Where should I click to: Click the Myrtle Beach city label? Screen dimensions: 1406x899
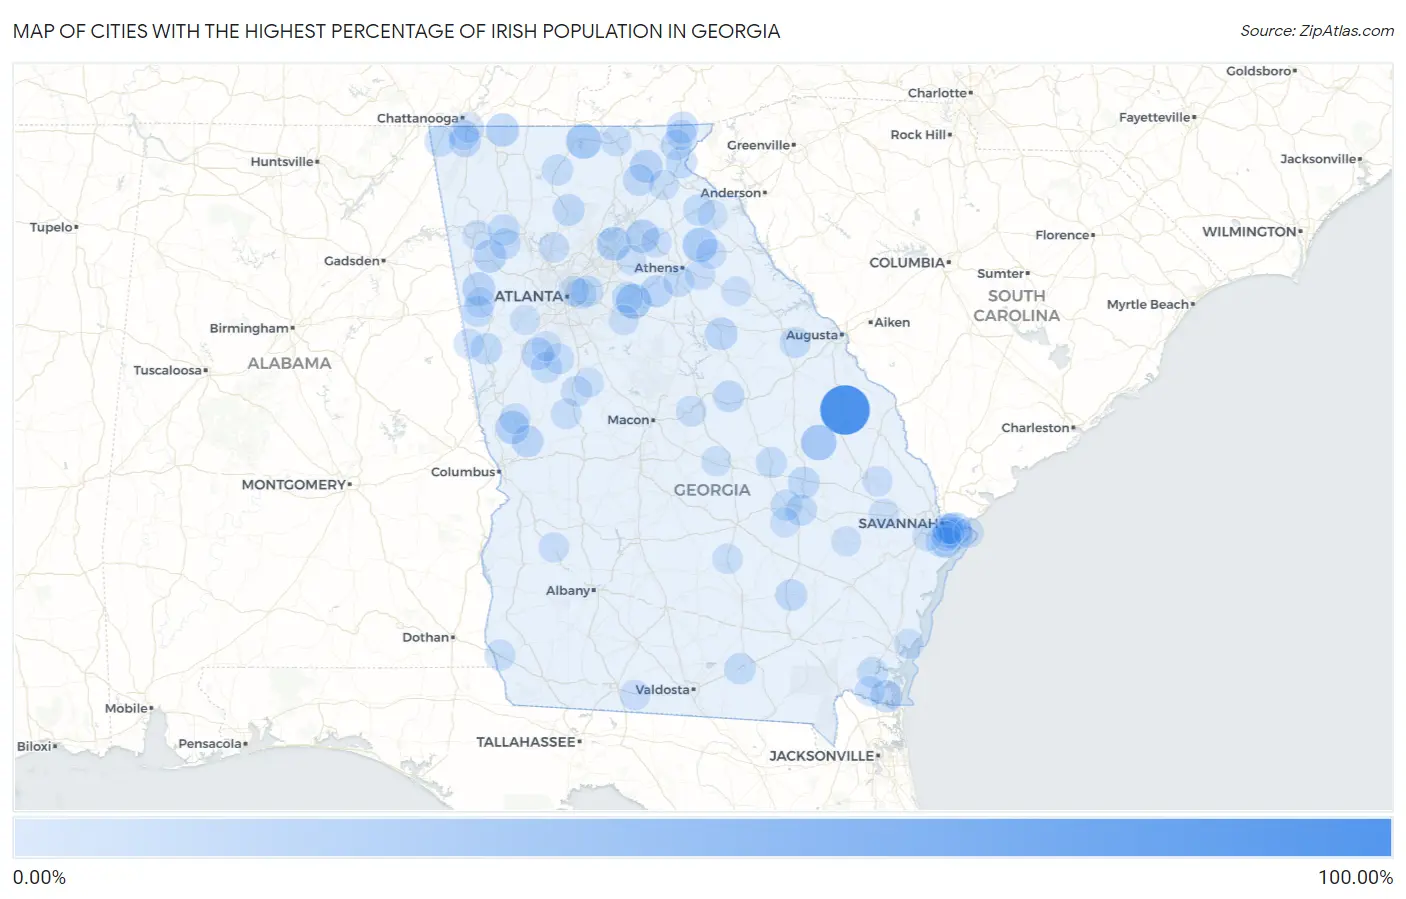[1148, 305]
